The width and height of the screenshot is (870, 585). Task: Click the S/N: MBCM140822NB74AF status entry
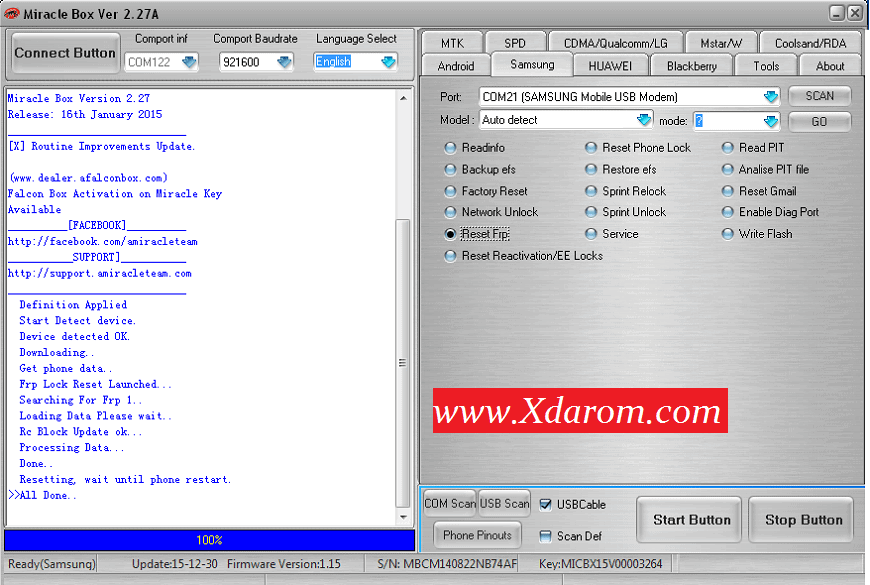click(x=447, y=564)
